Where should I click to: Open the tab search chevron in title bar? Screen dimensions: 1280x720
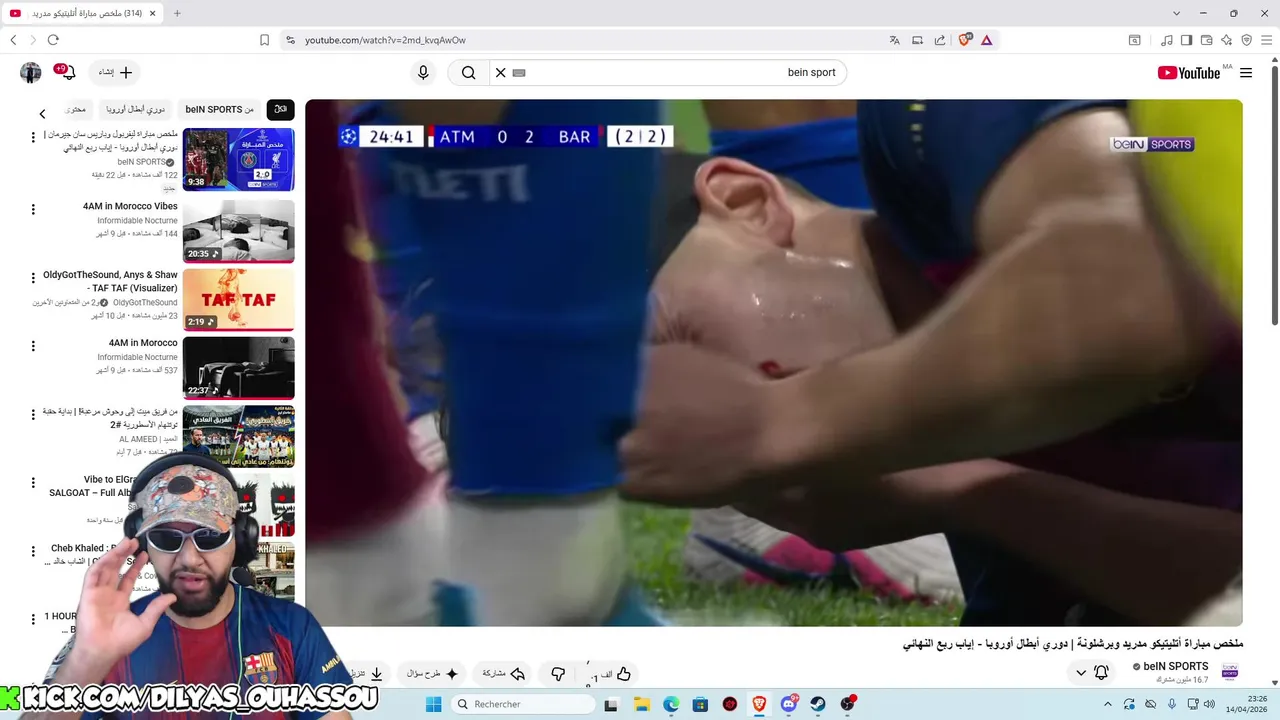coord(1176,13)
